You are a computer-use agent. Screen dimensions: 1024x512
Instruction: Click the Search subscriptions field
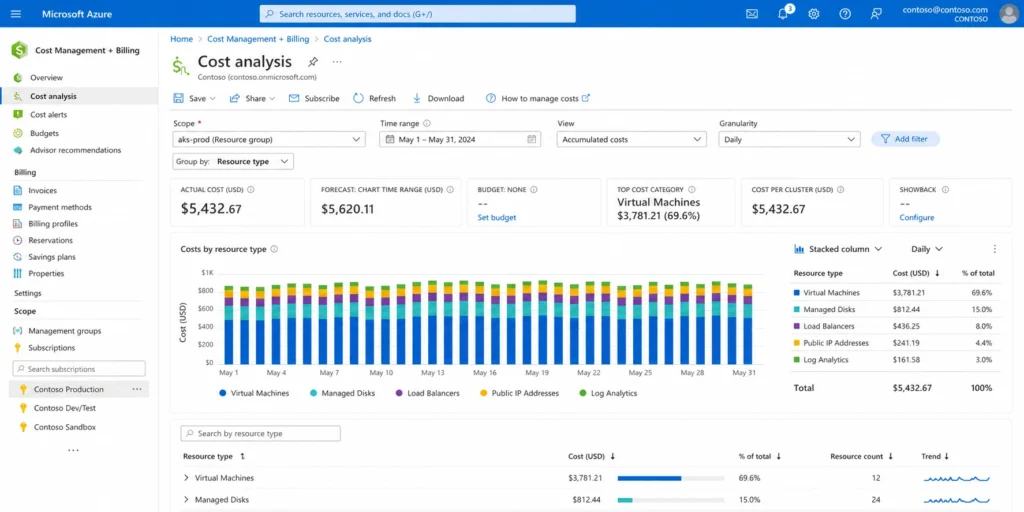pos(79,369)
